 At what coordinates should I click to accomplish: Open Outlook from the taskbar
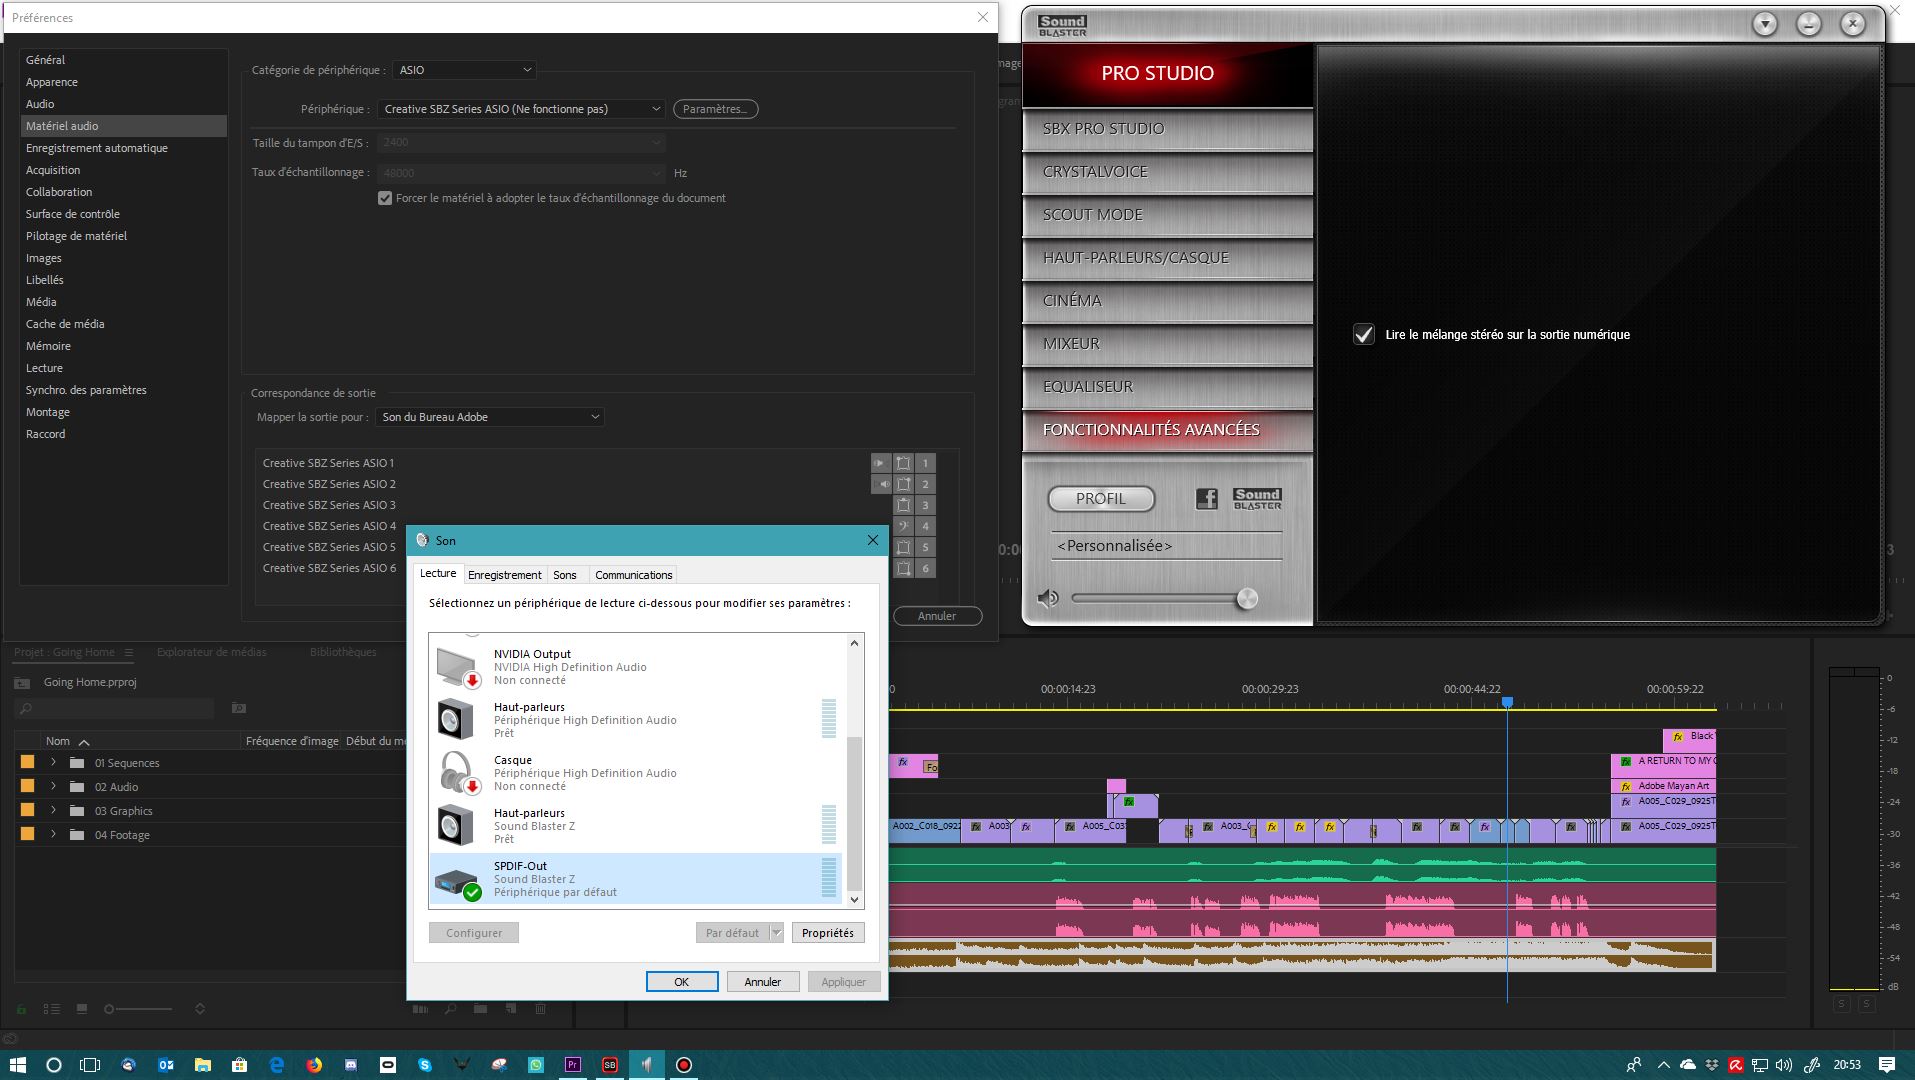pyautogui.click(x=166, y=1065)
